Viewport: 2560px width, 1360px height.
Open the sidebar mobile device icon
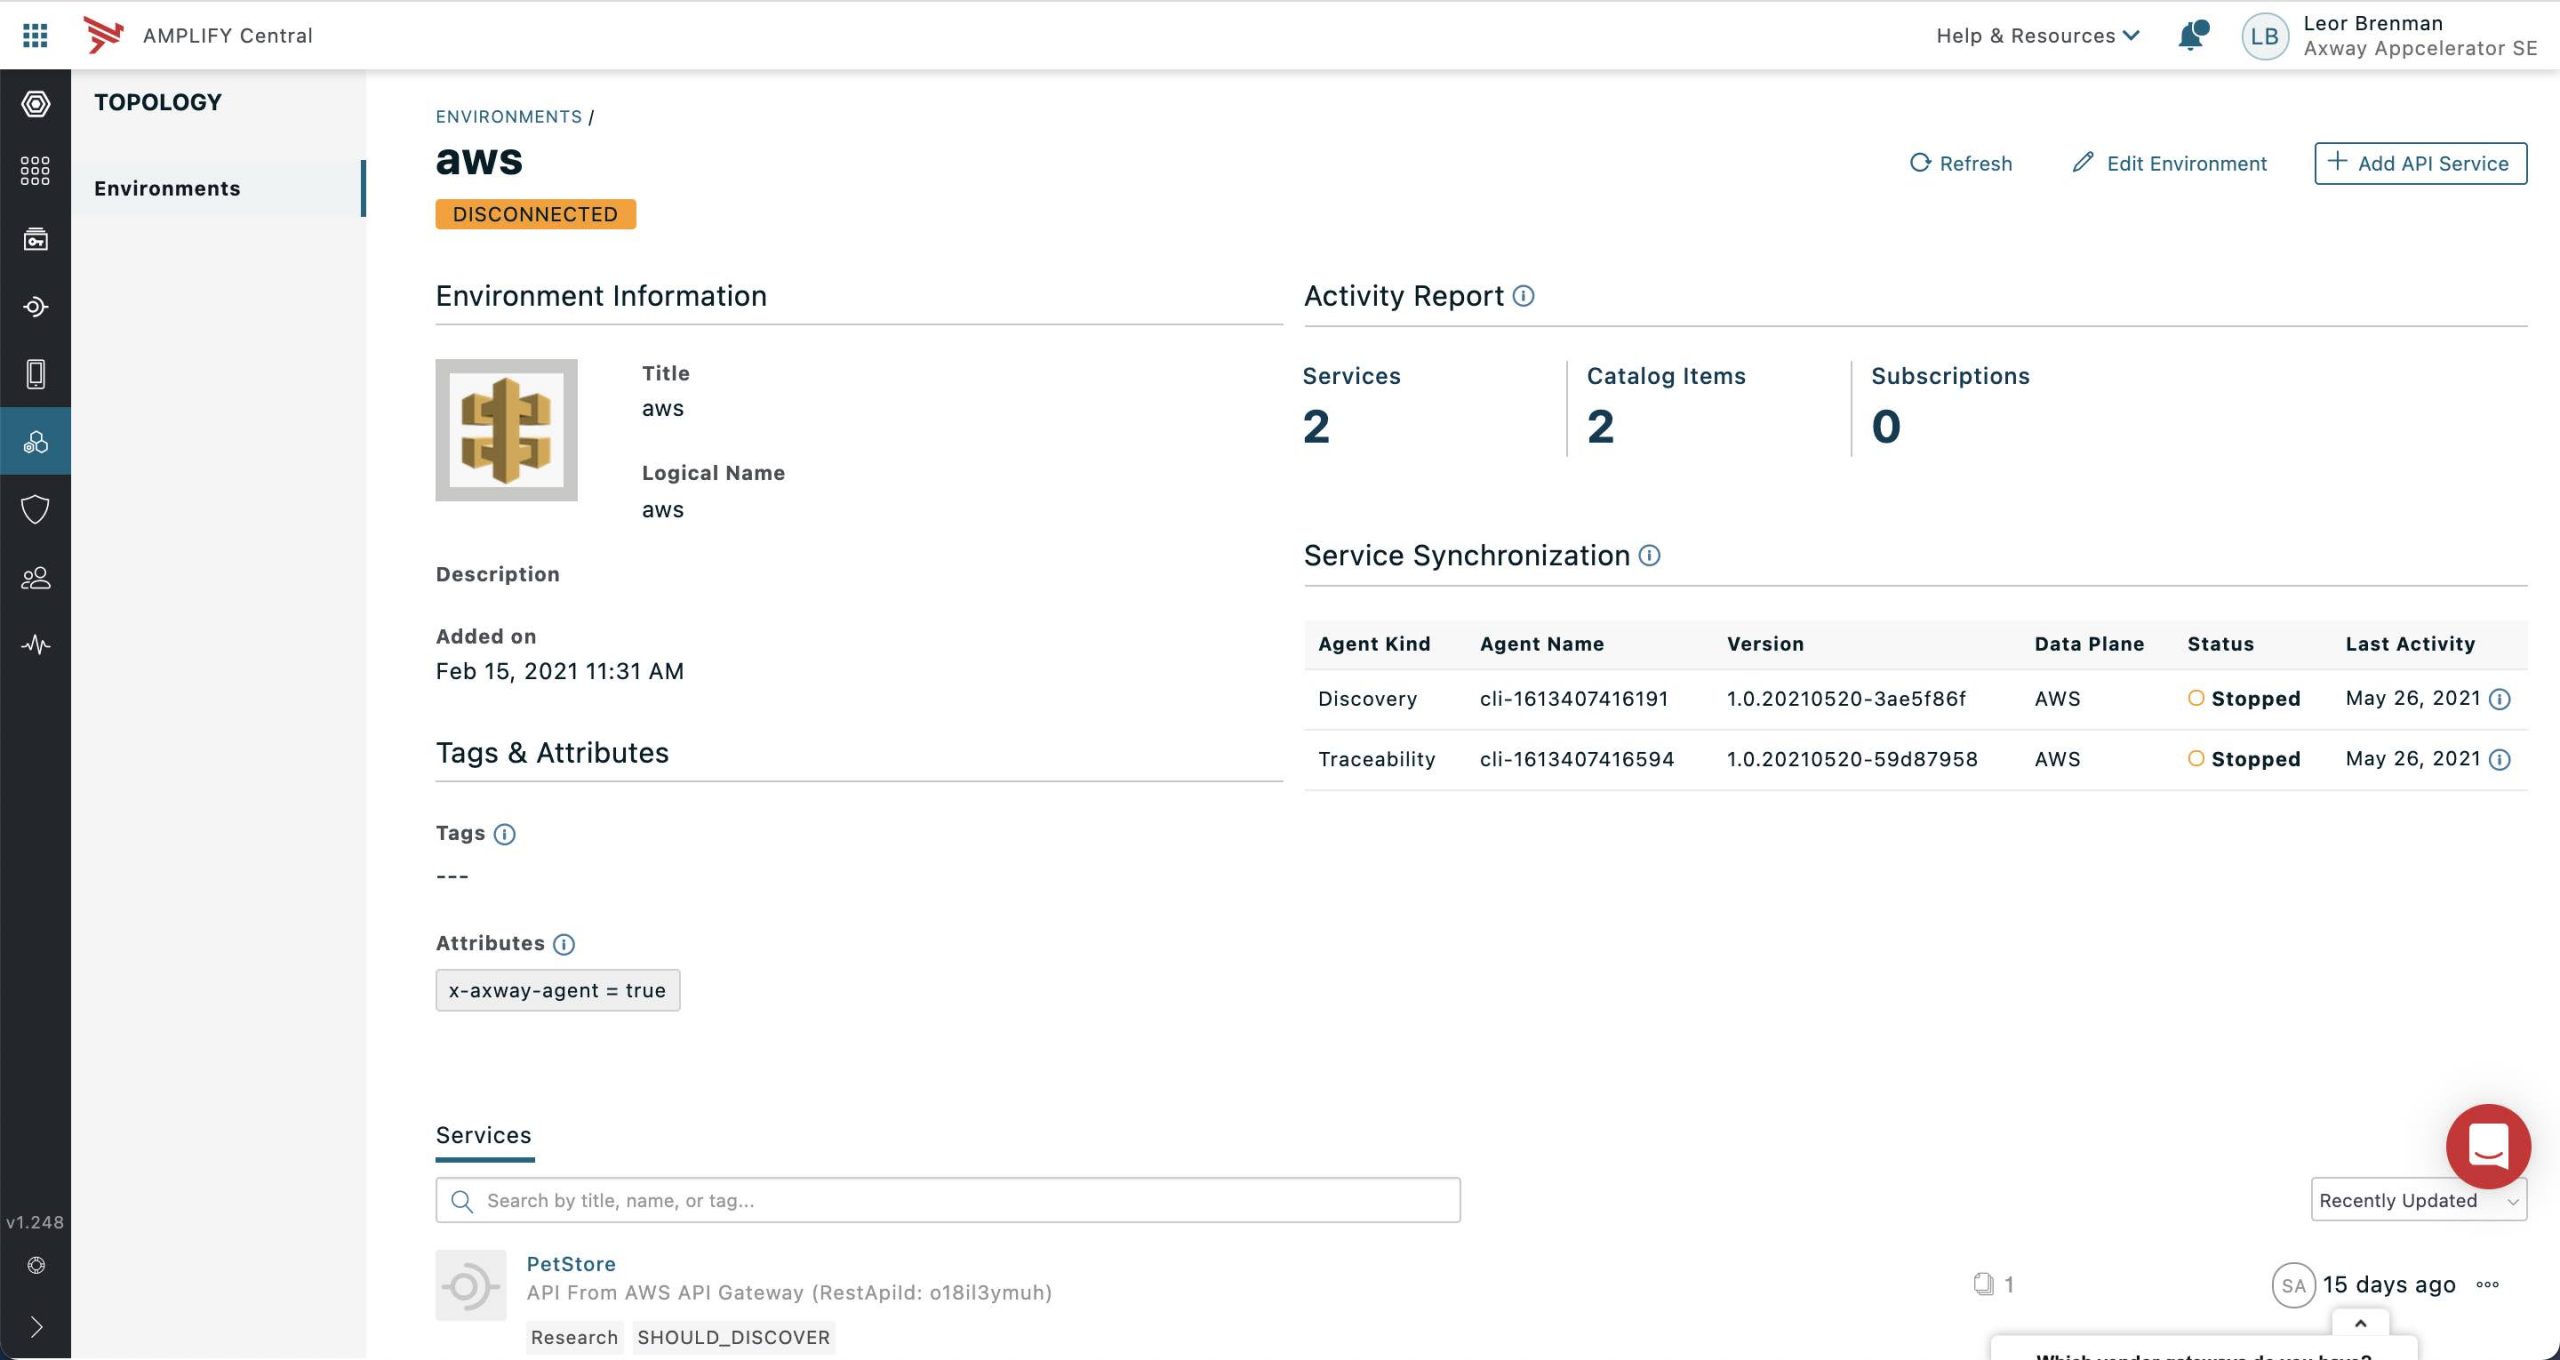[x=35, y=374]
